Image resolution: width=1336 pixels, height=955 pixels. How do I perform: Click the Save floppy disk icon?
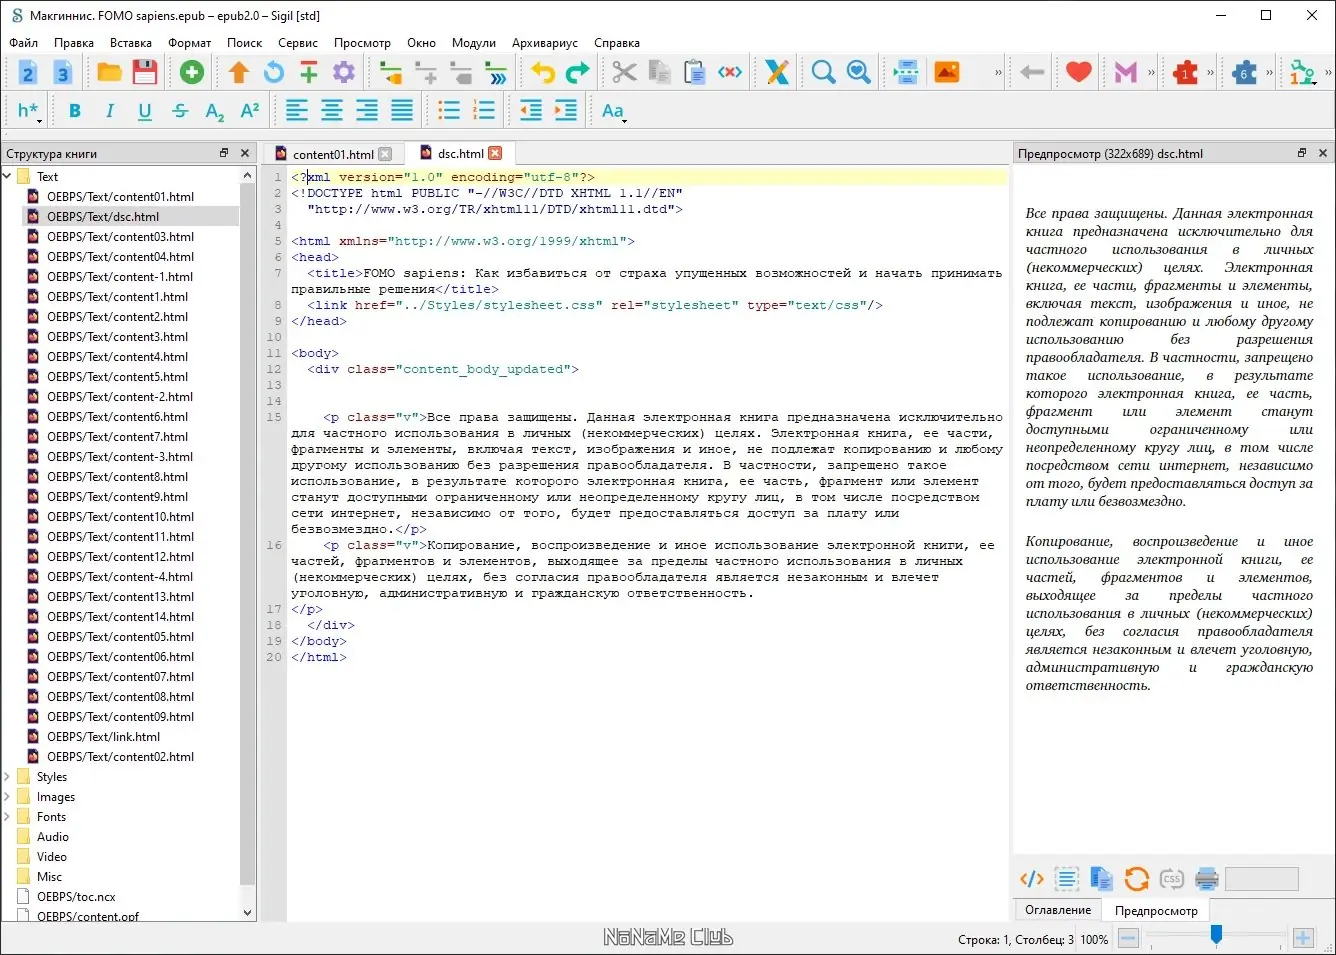[x=145, y=72]
